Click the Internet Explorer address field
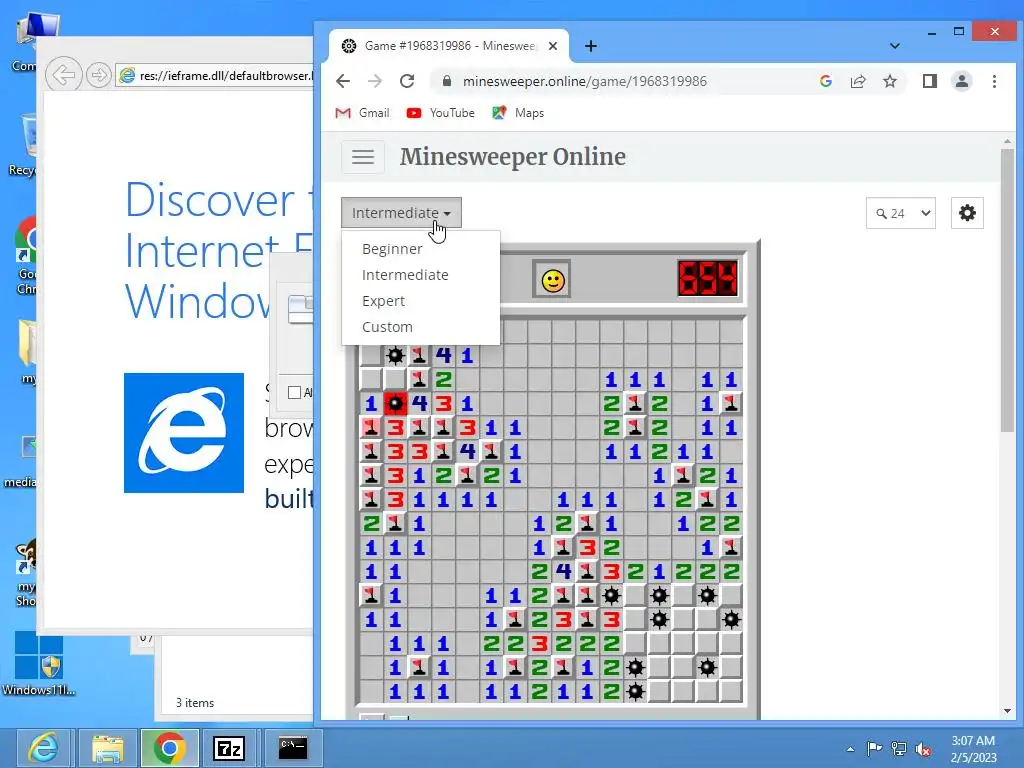Viewport: 1024px width, 768px height. point(216,75)
